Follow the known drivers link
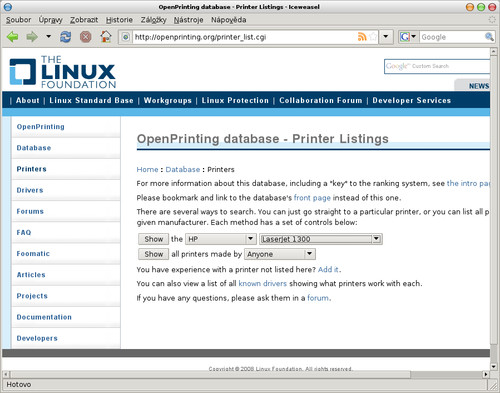 coord(263,284)
